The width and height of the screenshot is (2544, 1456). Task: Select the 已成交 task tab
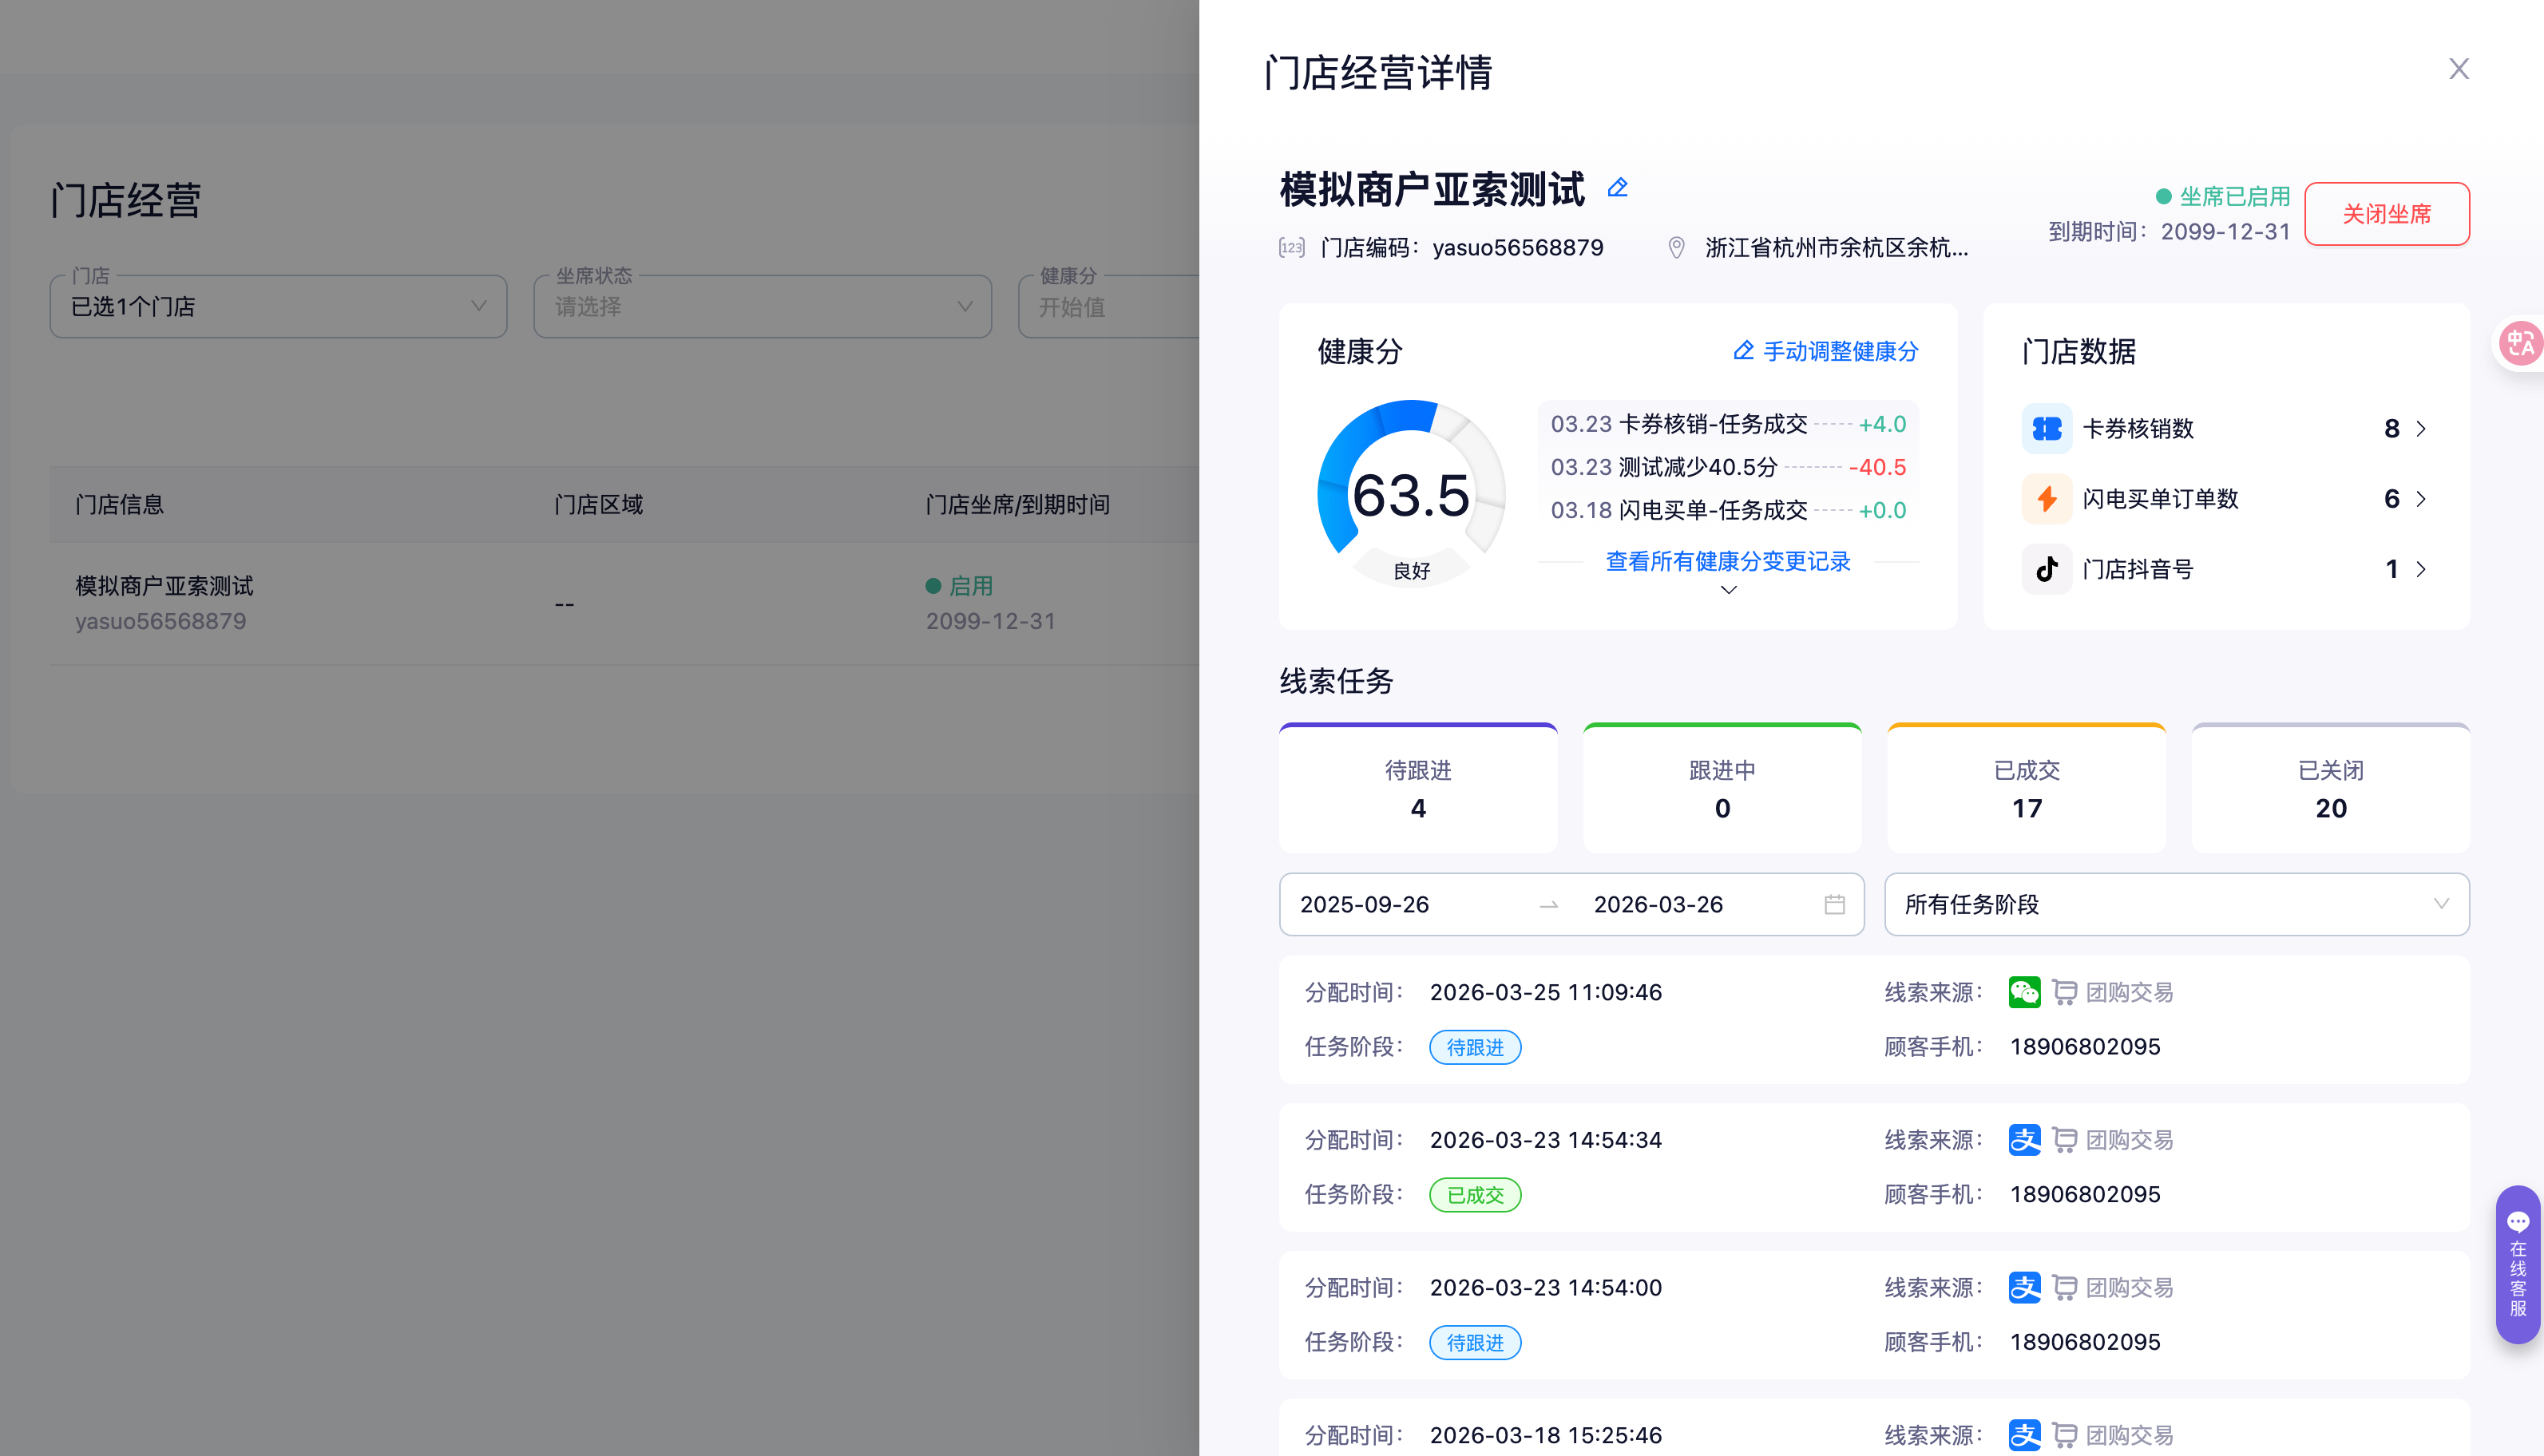click(x=2026, y=789)
